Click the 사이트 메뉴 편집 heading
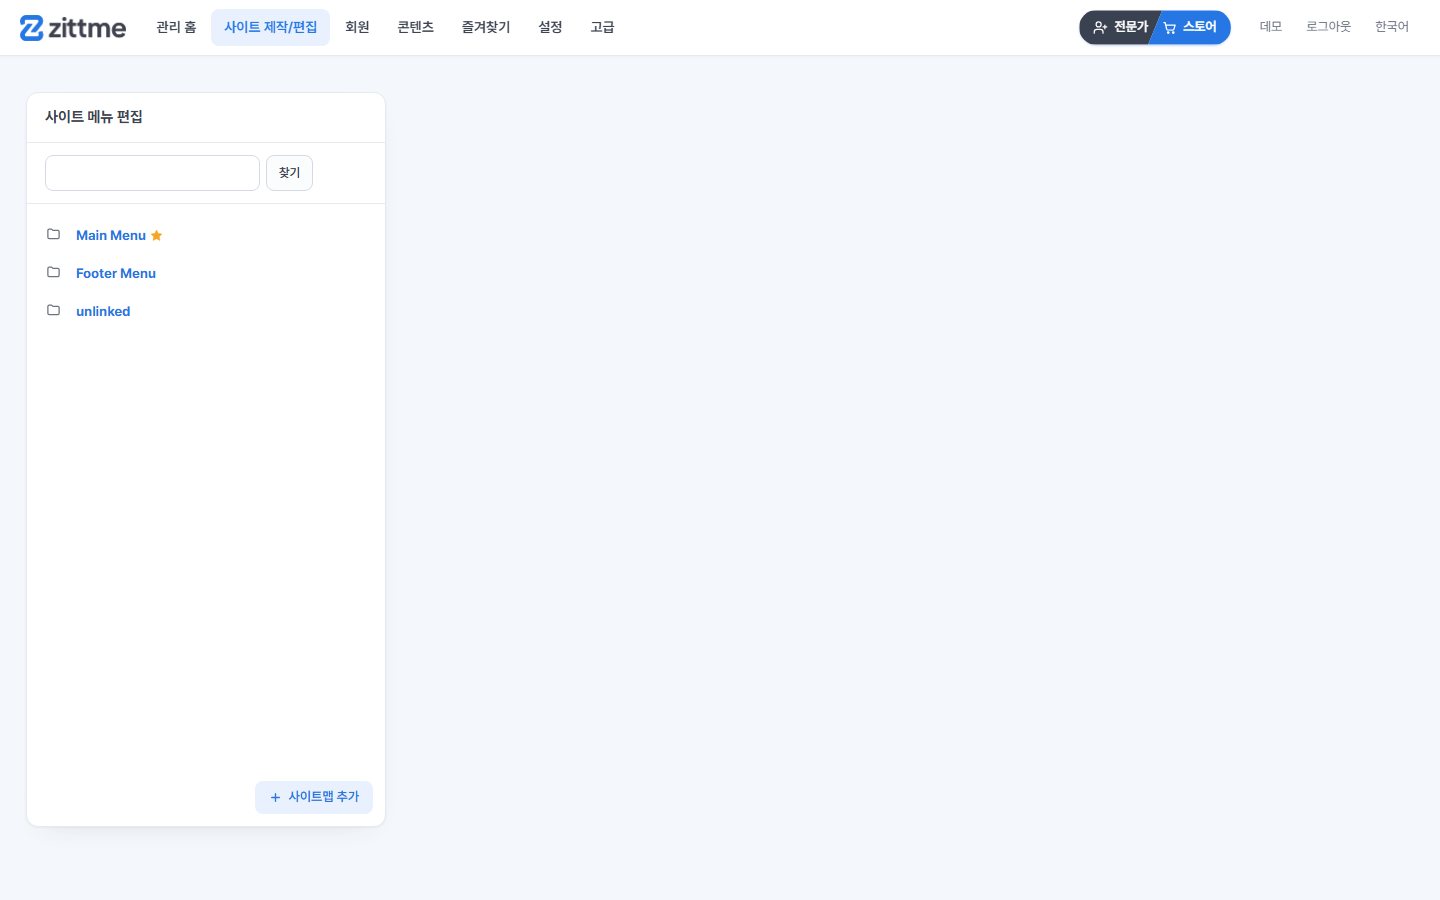This screenshot has height=900, width=1440. (x=94, y=117)
